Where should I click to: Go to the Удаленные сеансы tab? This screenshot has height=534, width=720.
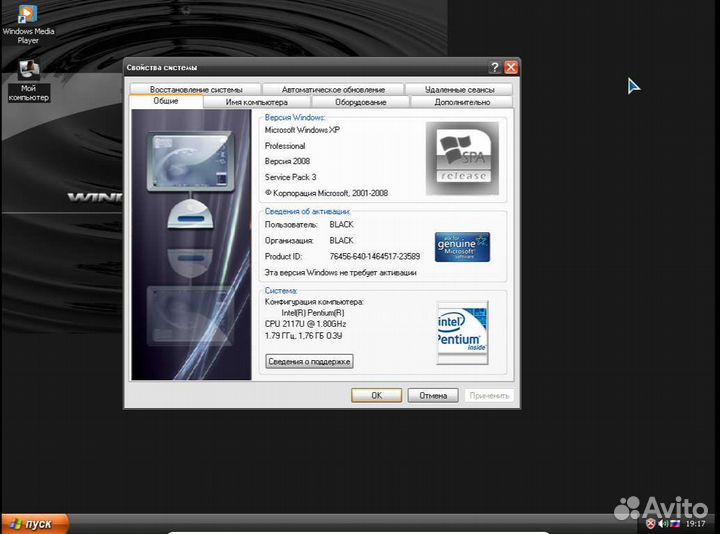click(460, 90)
